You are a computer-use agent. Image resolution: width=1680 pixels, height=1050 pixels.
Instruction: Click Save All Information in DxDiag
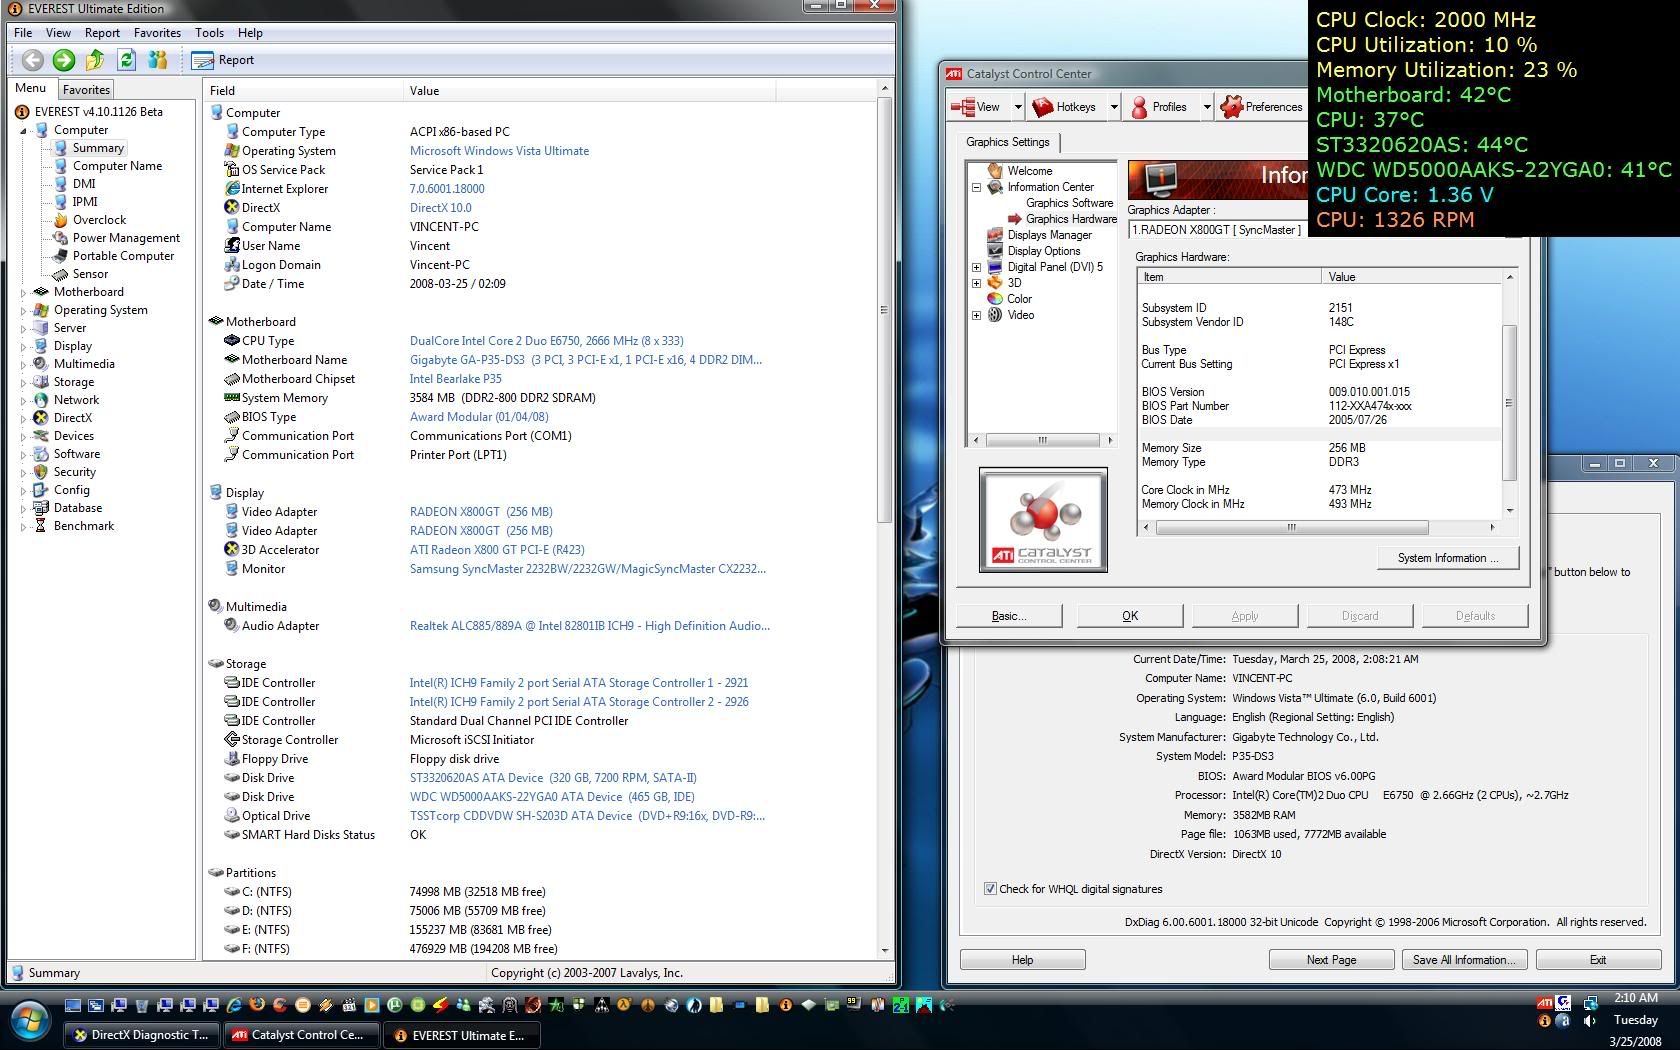tap(1463, 960)
